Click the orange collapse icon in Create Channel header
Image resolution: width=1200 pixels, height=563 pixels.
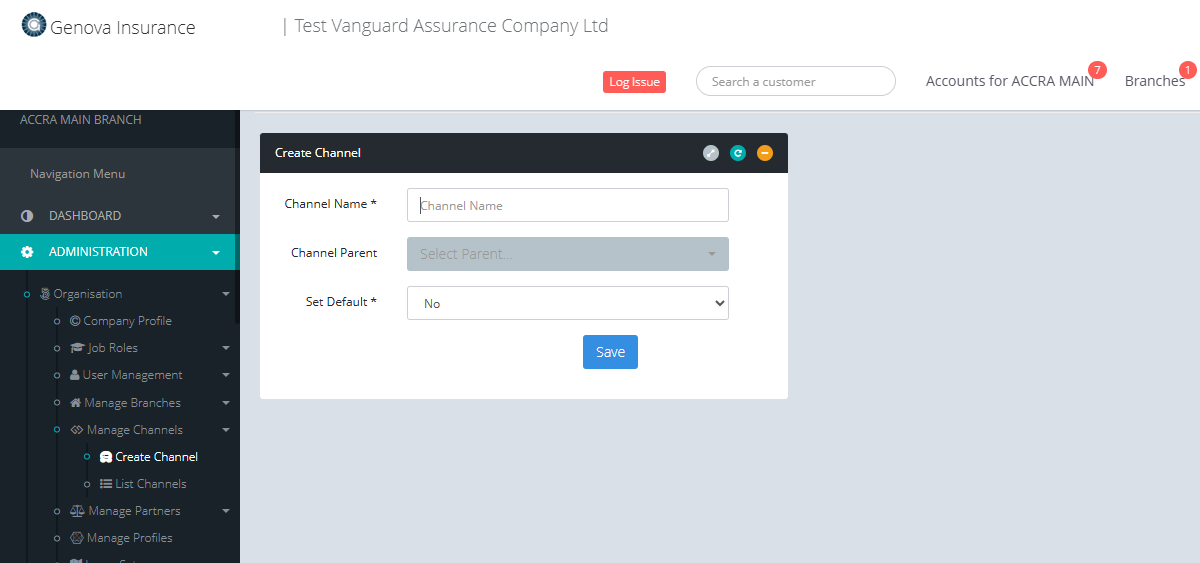[765, 153]
